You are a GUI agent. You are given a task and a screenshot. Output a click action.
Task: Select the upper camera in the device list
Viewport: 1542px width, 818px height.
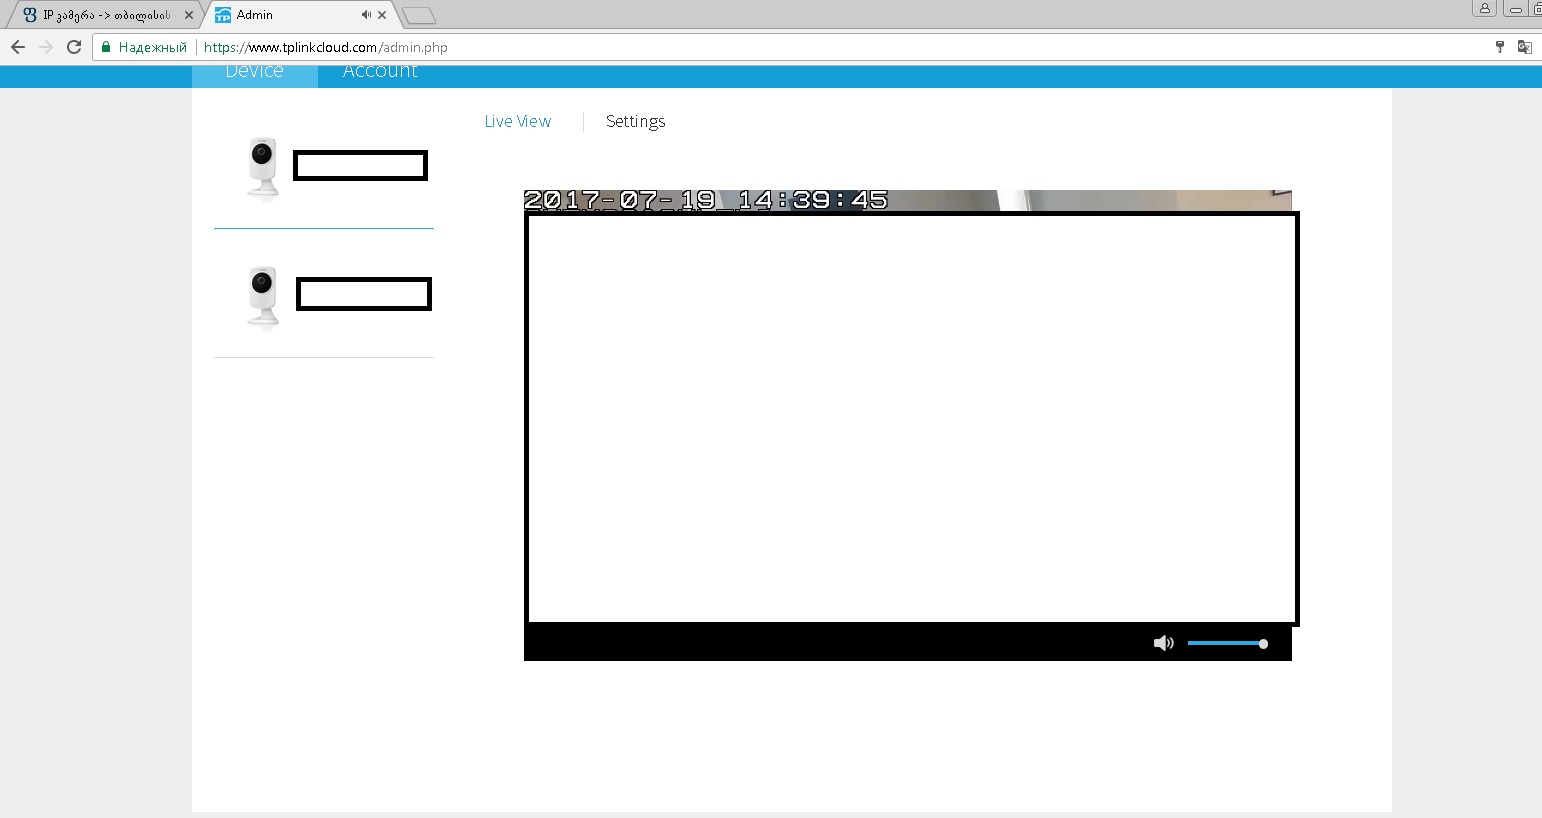[x=324, y=166]
